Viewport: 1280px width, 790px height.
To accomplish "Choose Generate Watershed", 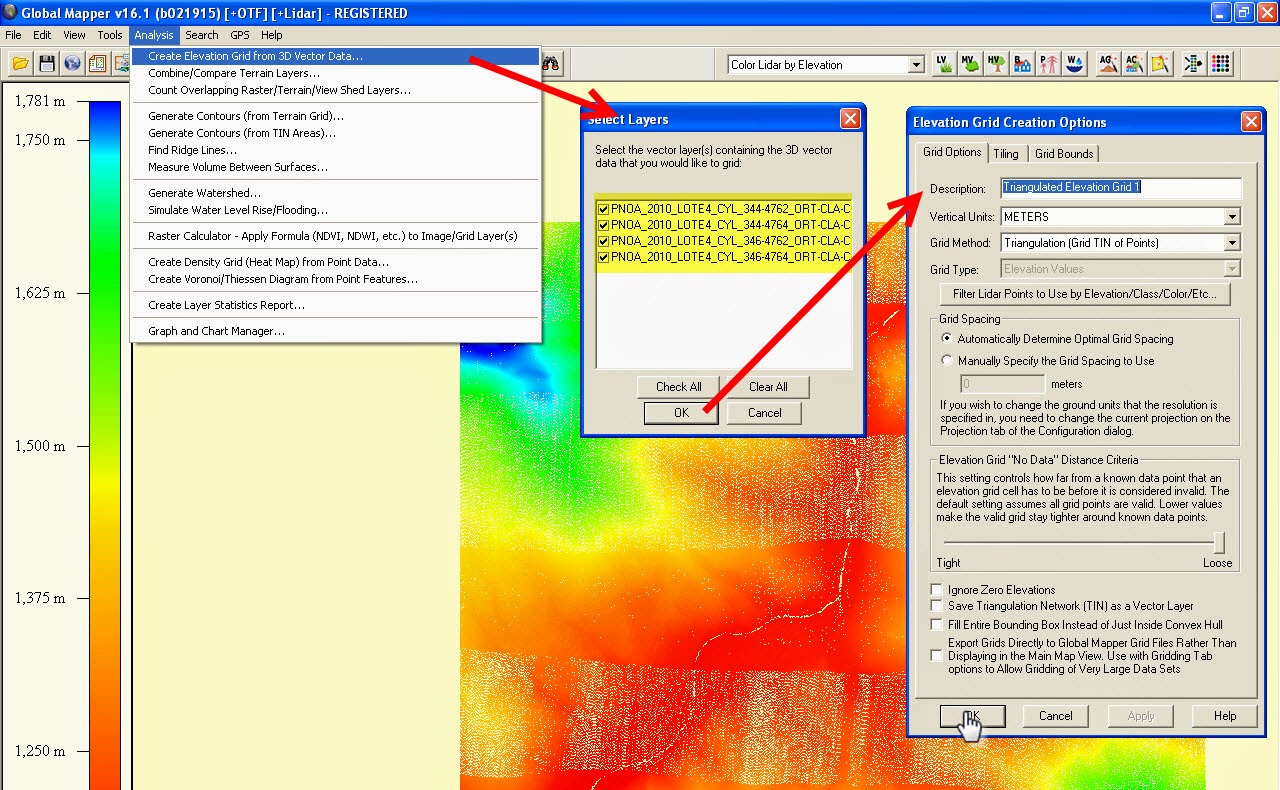I will pos(336,193).
